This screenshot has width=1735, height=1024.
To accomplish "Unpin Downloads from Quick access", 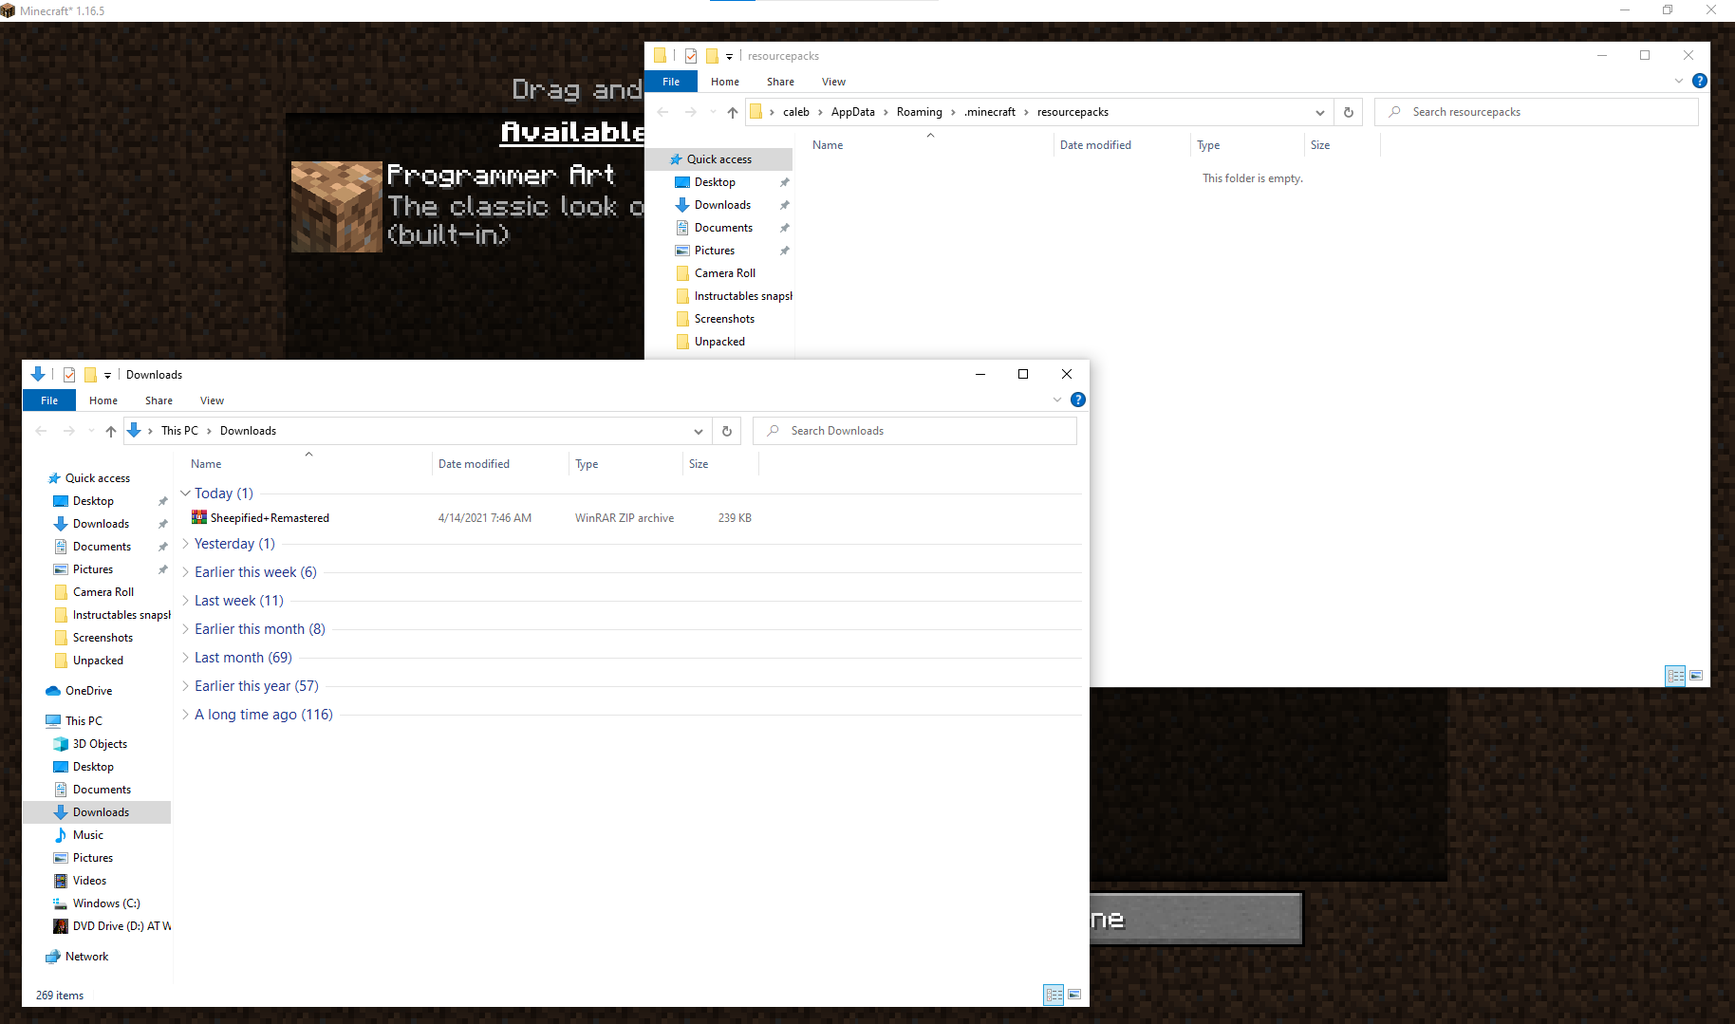I will point(163,523).
